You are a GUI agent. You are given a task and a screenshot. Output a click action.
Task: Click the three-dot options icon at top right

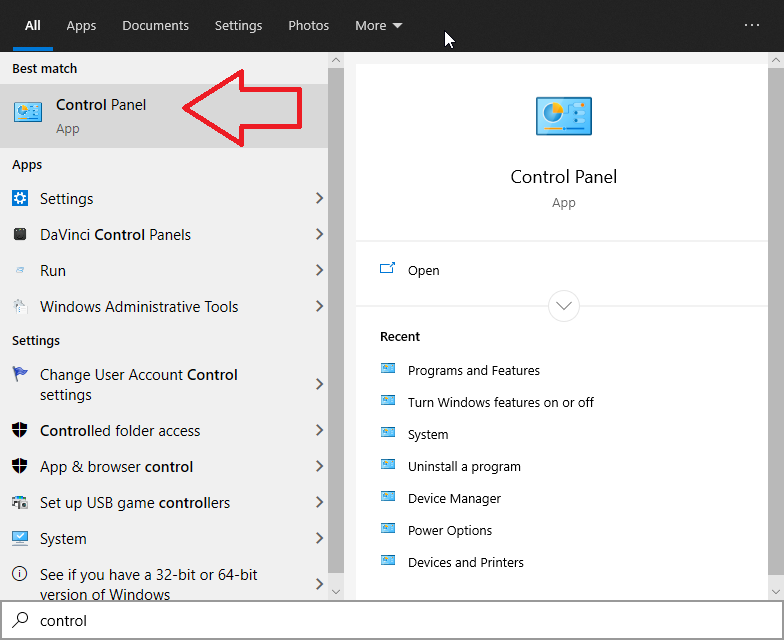pyautogui.click(x=752, y=25)
